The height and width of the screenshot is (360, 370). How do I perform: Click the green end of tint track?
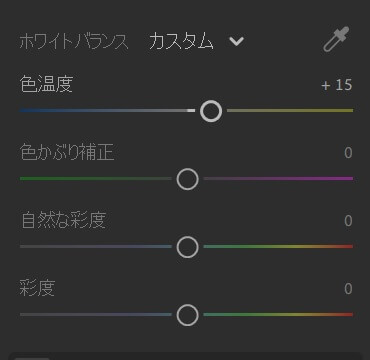25,179
